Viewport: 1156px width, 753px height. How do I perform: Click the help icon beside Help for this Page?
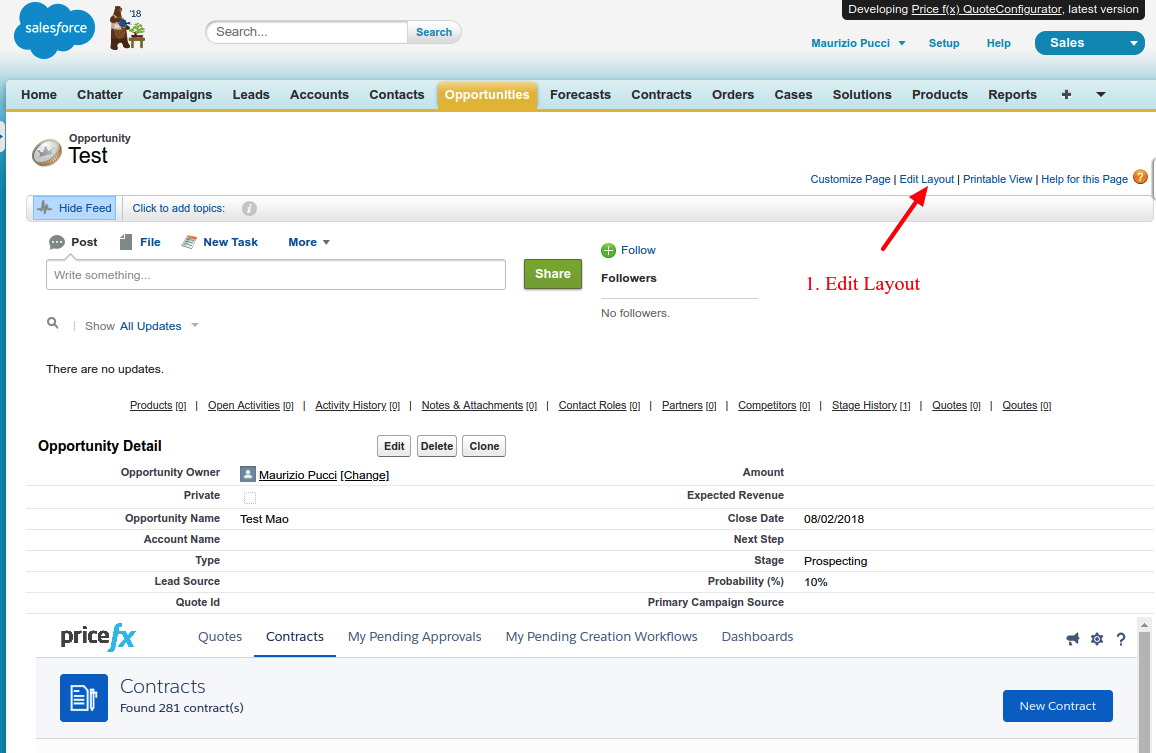[x=1140, y=178]
